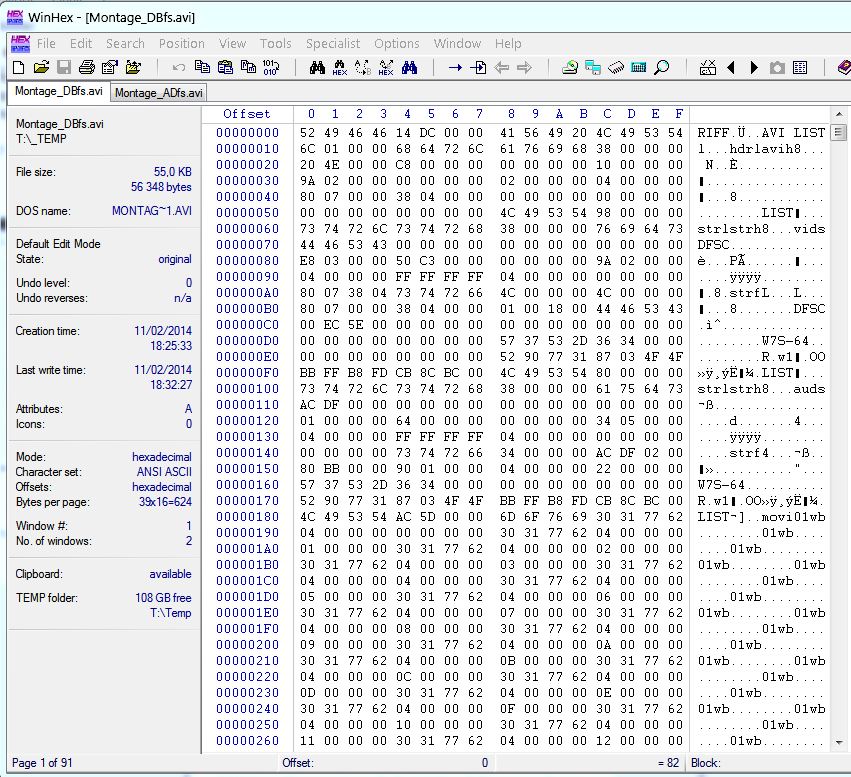Click the 'hexadecimal' Mode value
This screenshot has height=777, width=851.
[x=162, y=457]
